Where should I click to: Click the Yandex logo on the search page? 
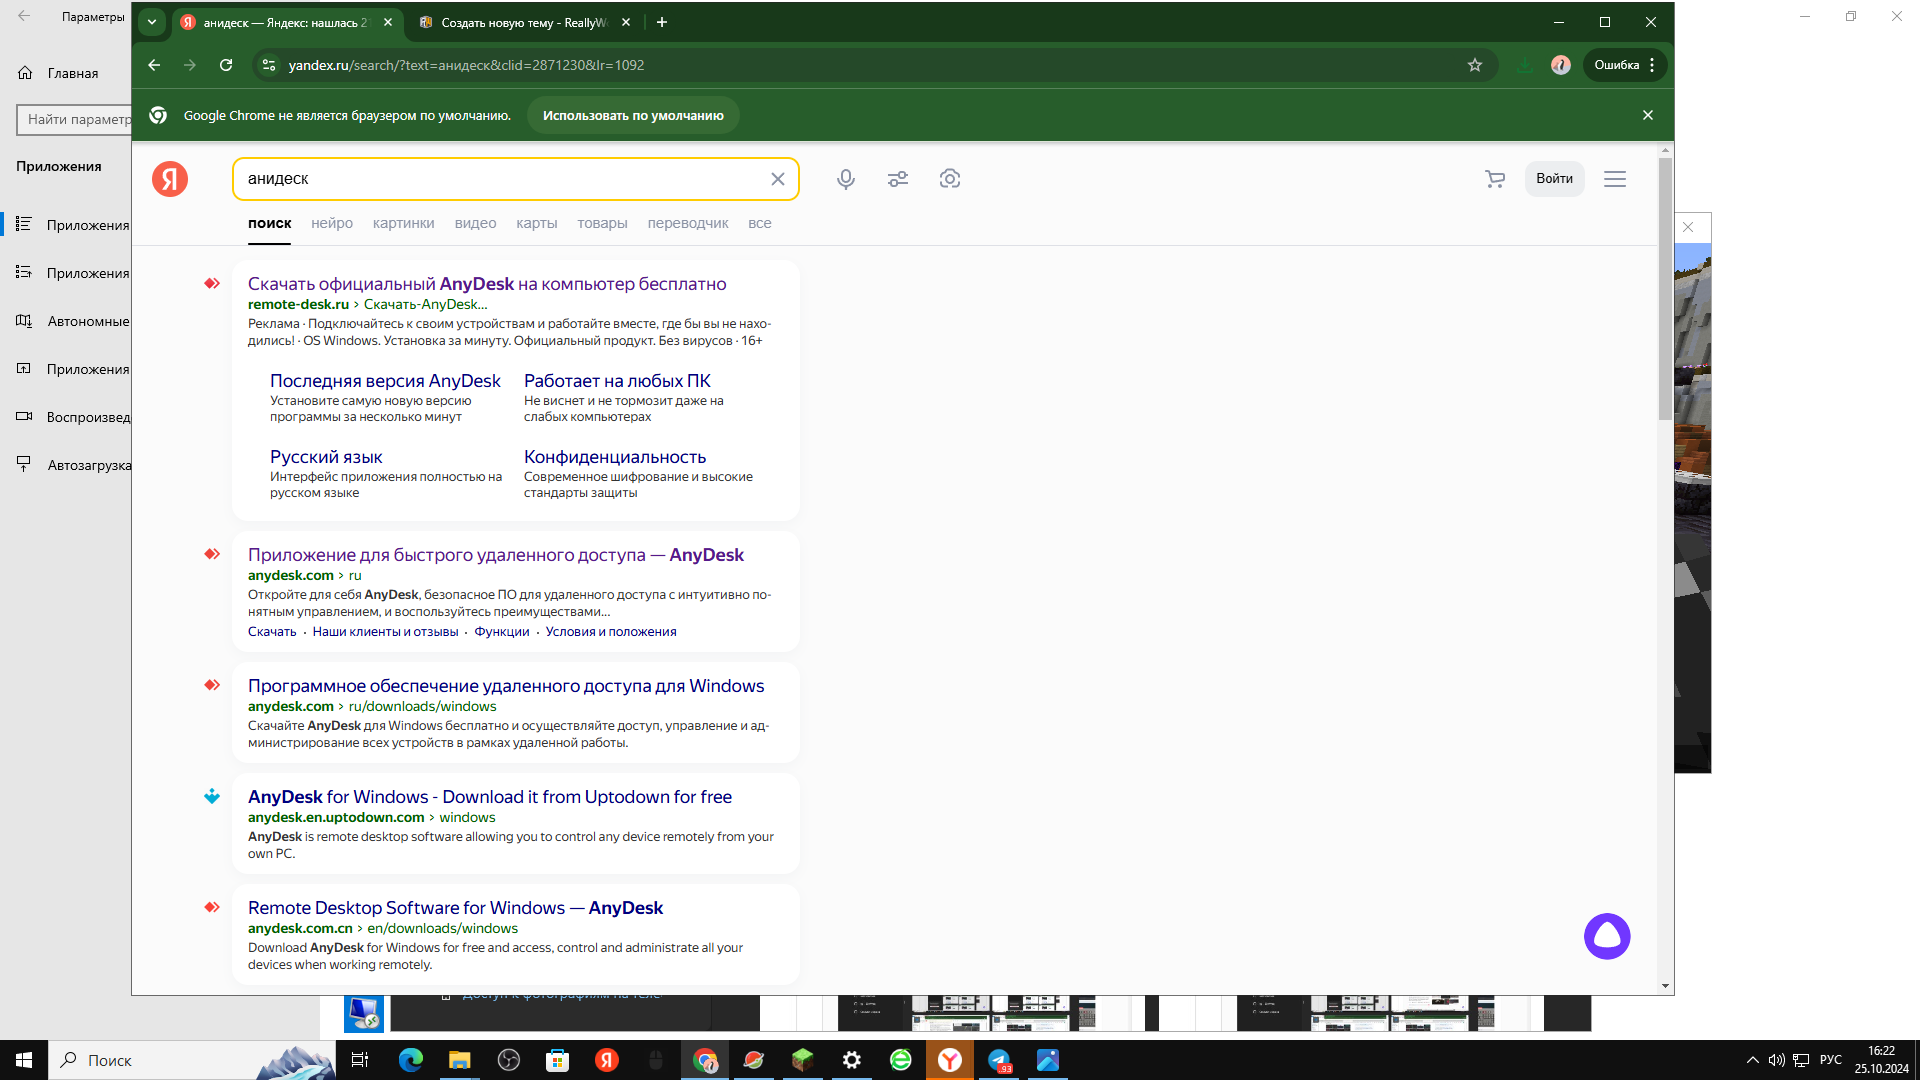[170, 179]
